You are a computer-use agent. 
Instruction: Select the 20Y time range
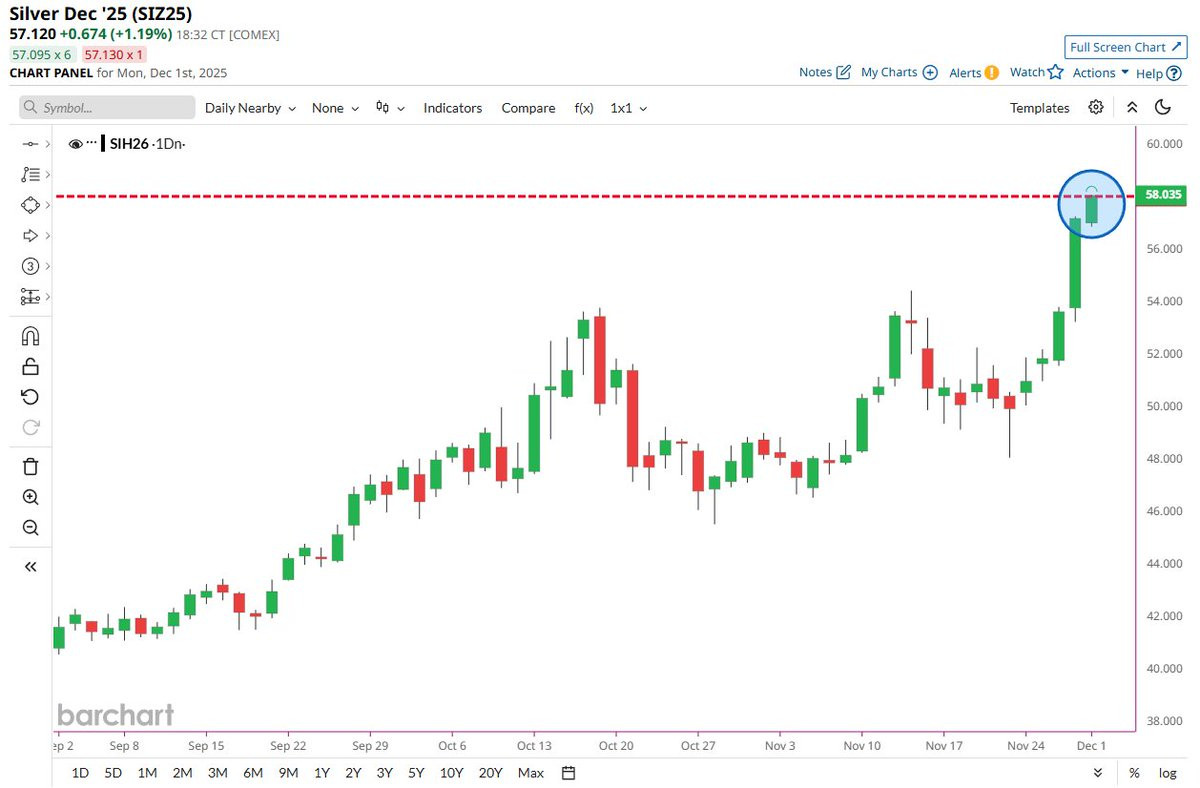[490, 772]
